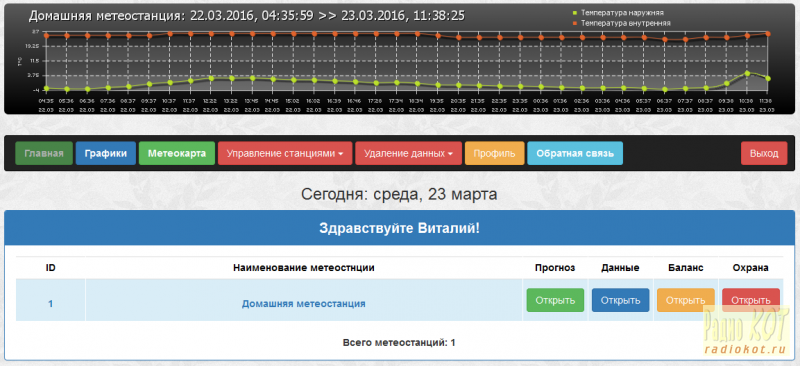This screenshot has height=366, width=800.
Task: Open the Метеокарта page
Action: coord(177,154)
